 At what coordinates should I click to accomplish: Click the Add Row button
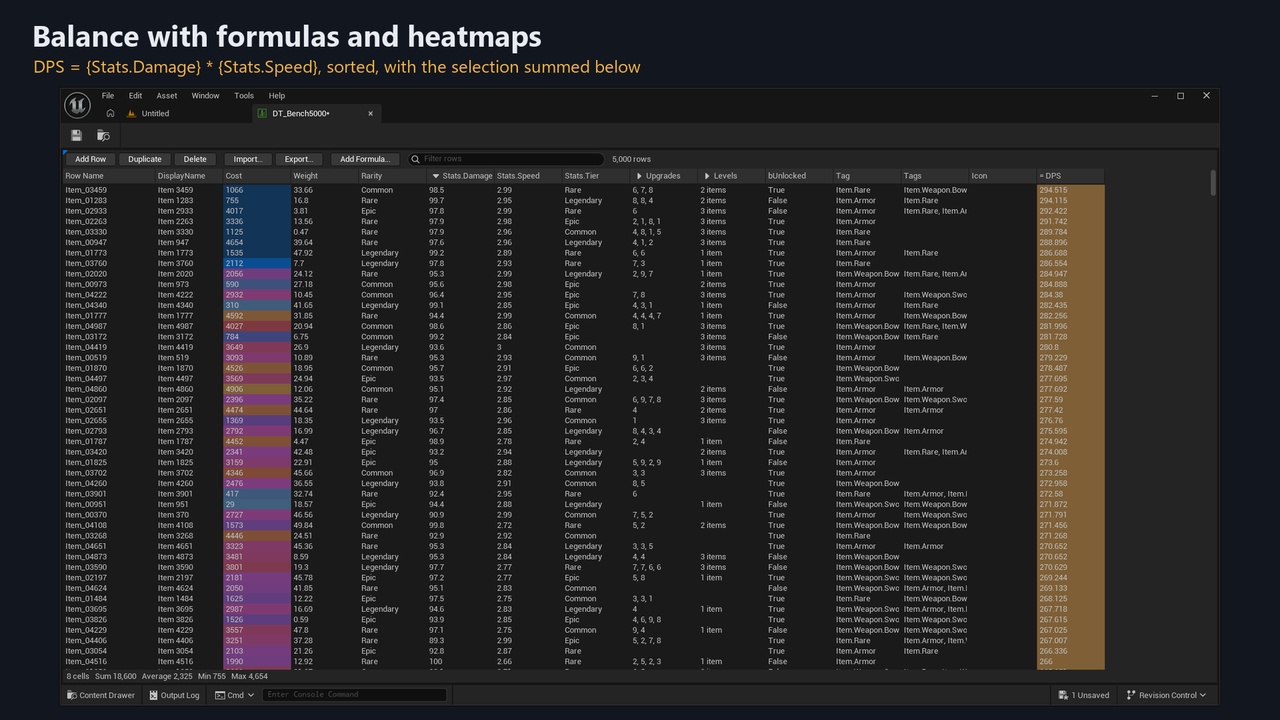tap(90, 159)
